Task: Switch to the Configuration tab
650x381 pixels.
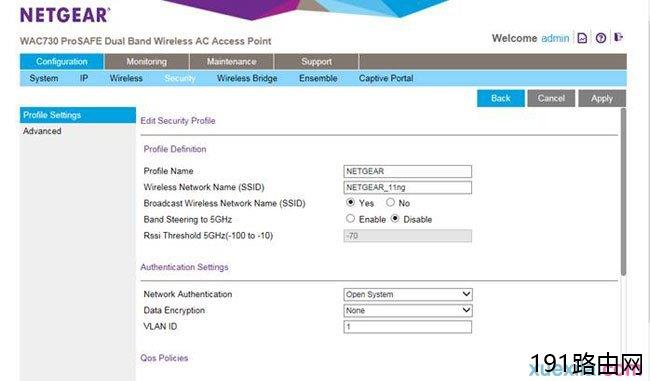Action: pyautogui.click(x=62, y=62)
